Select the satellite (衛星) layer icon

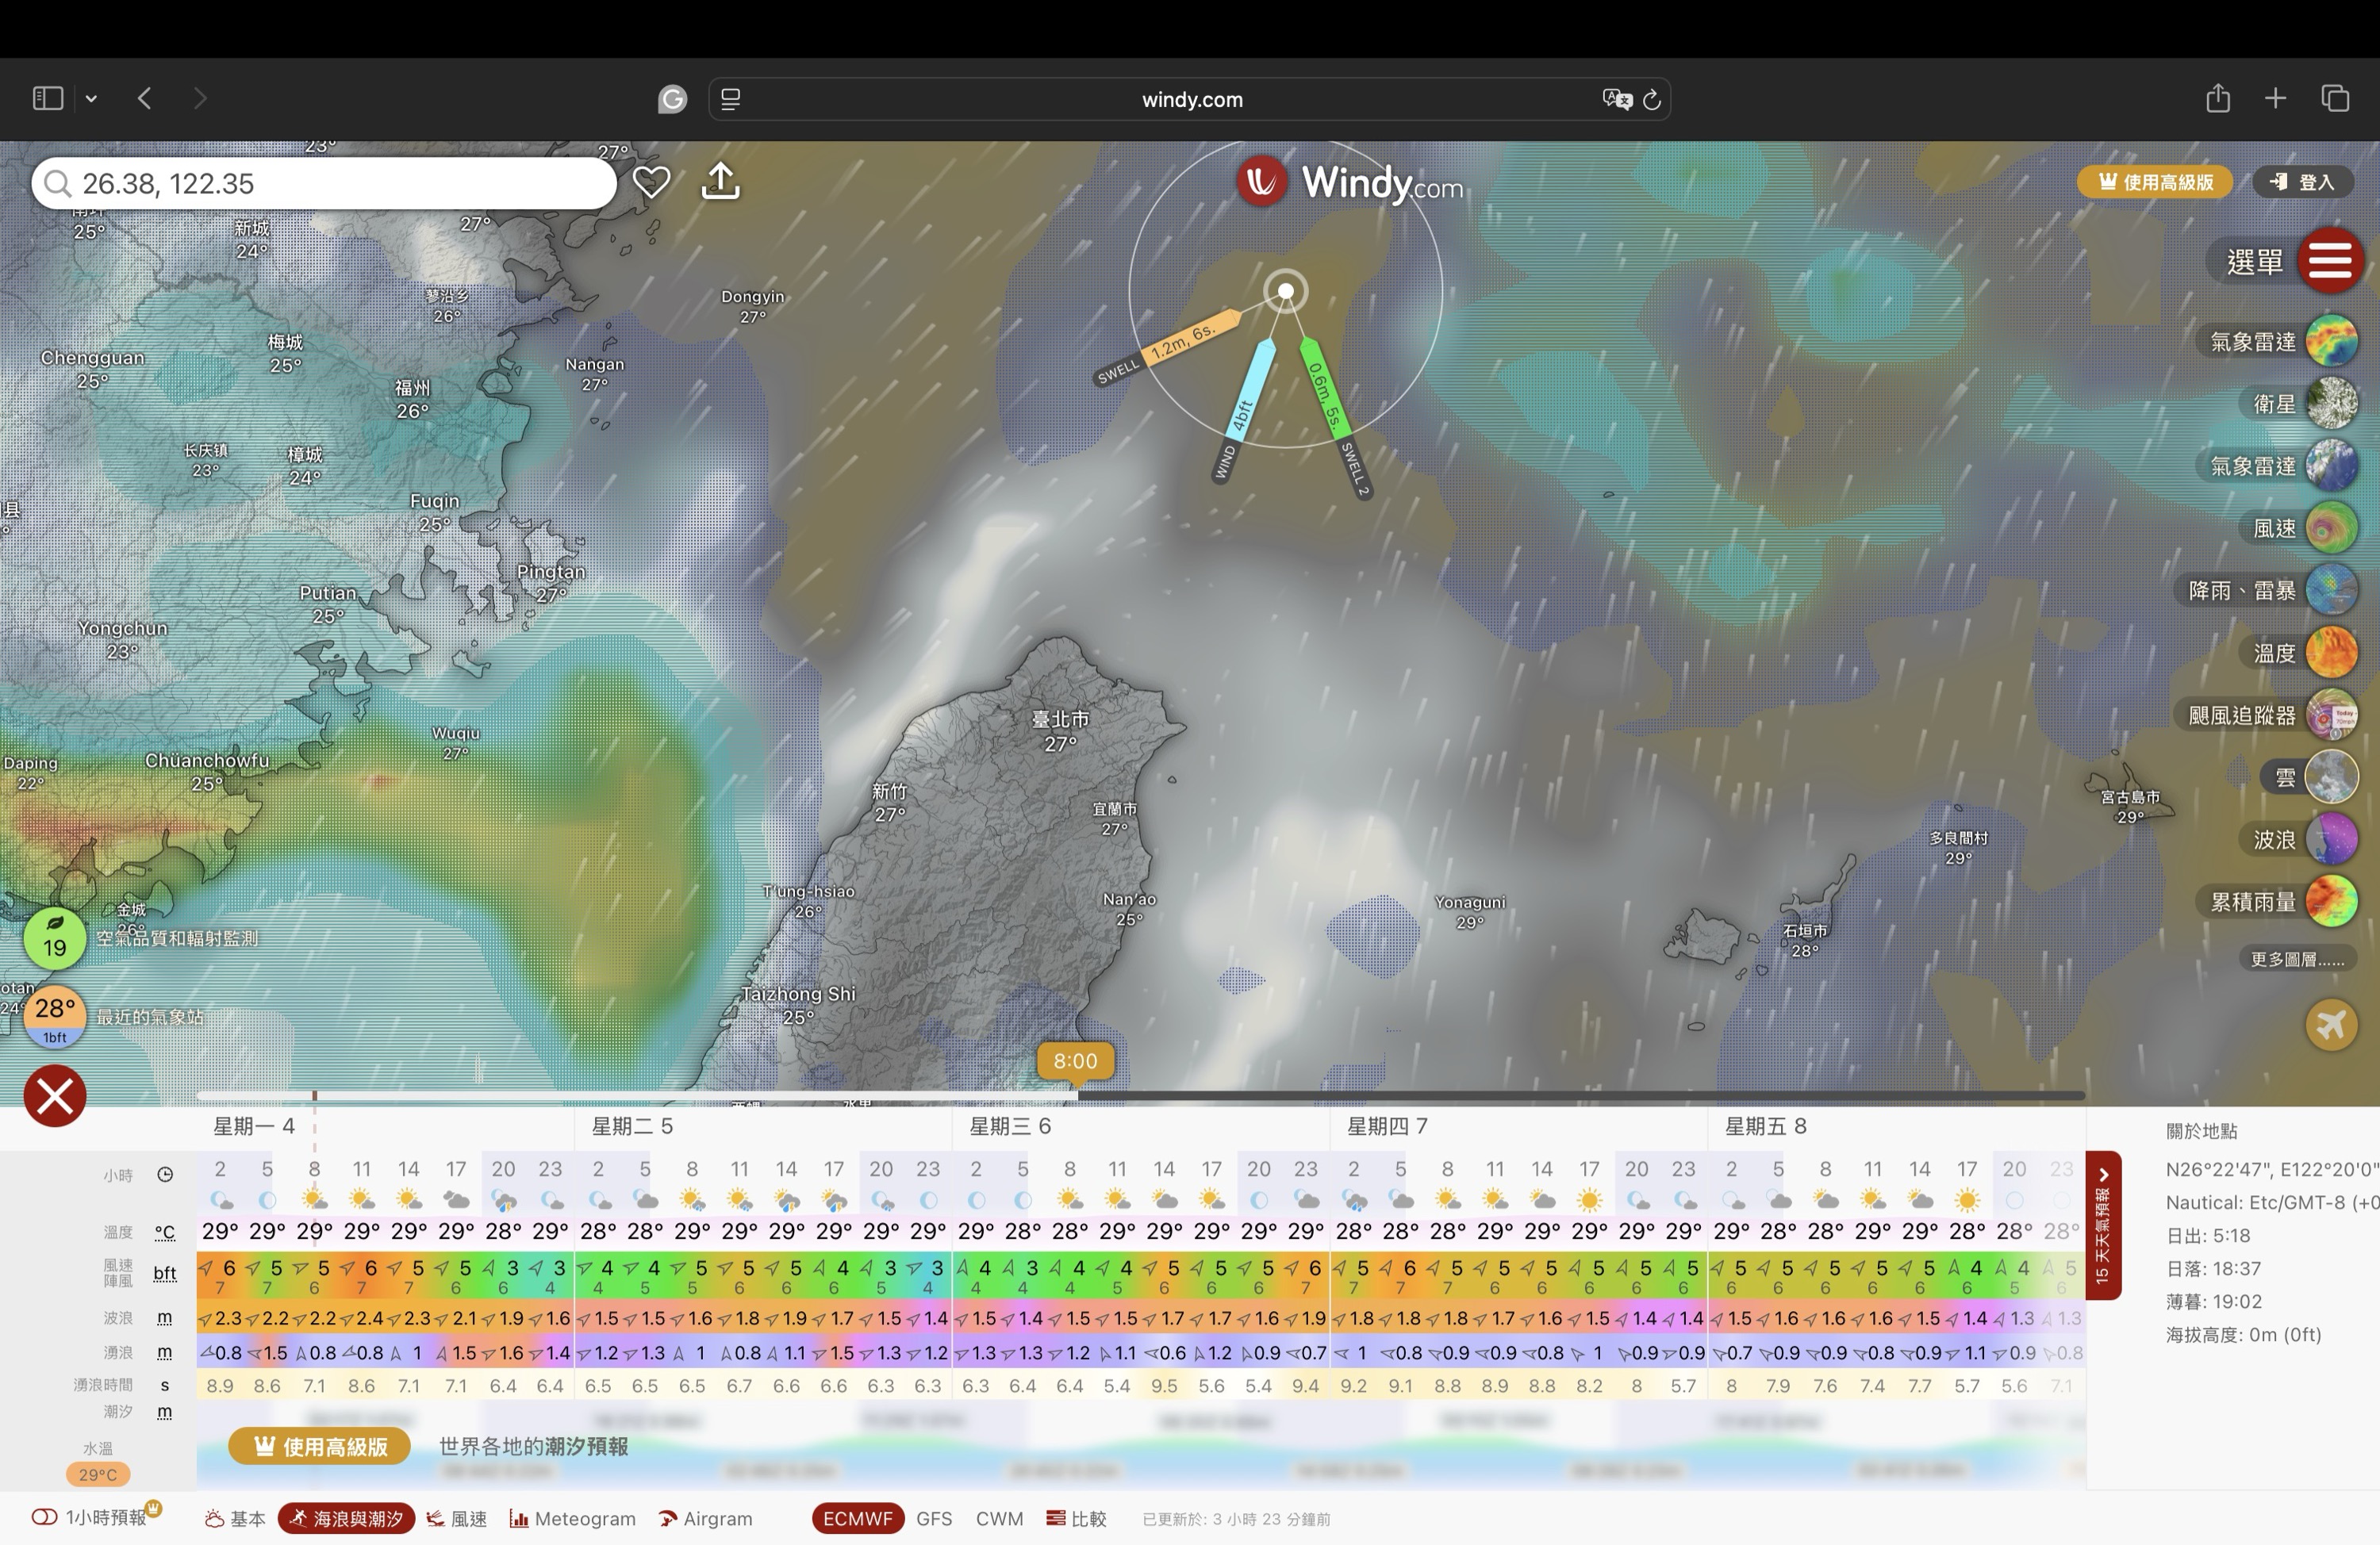point(2331,404)
